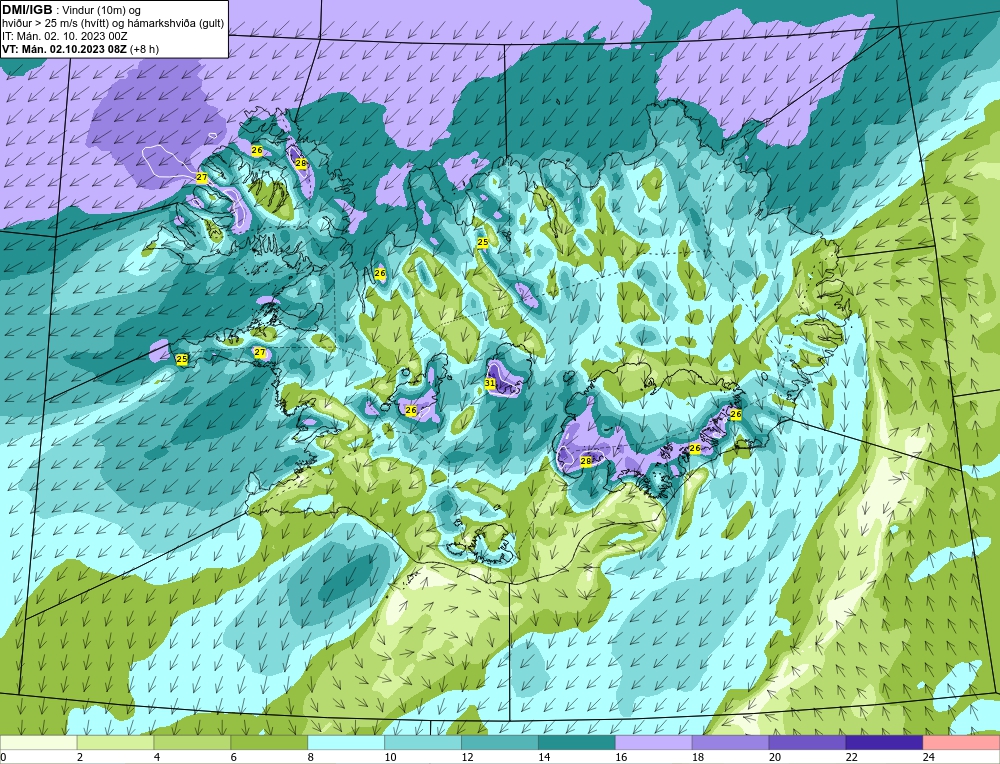Click the legend scale value 16
The height and width of the screenshot is (764, 1000).
[x=621, y=757]
